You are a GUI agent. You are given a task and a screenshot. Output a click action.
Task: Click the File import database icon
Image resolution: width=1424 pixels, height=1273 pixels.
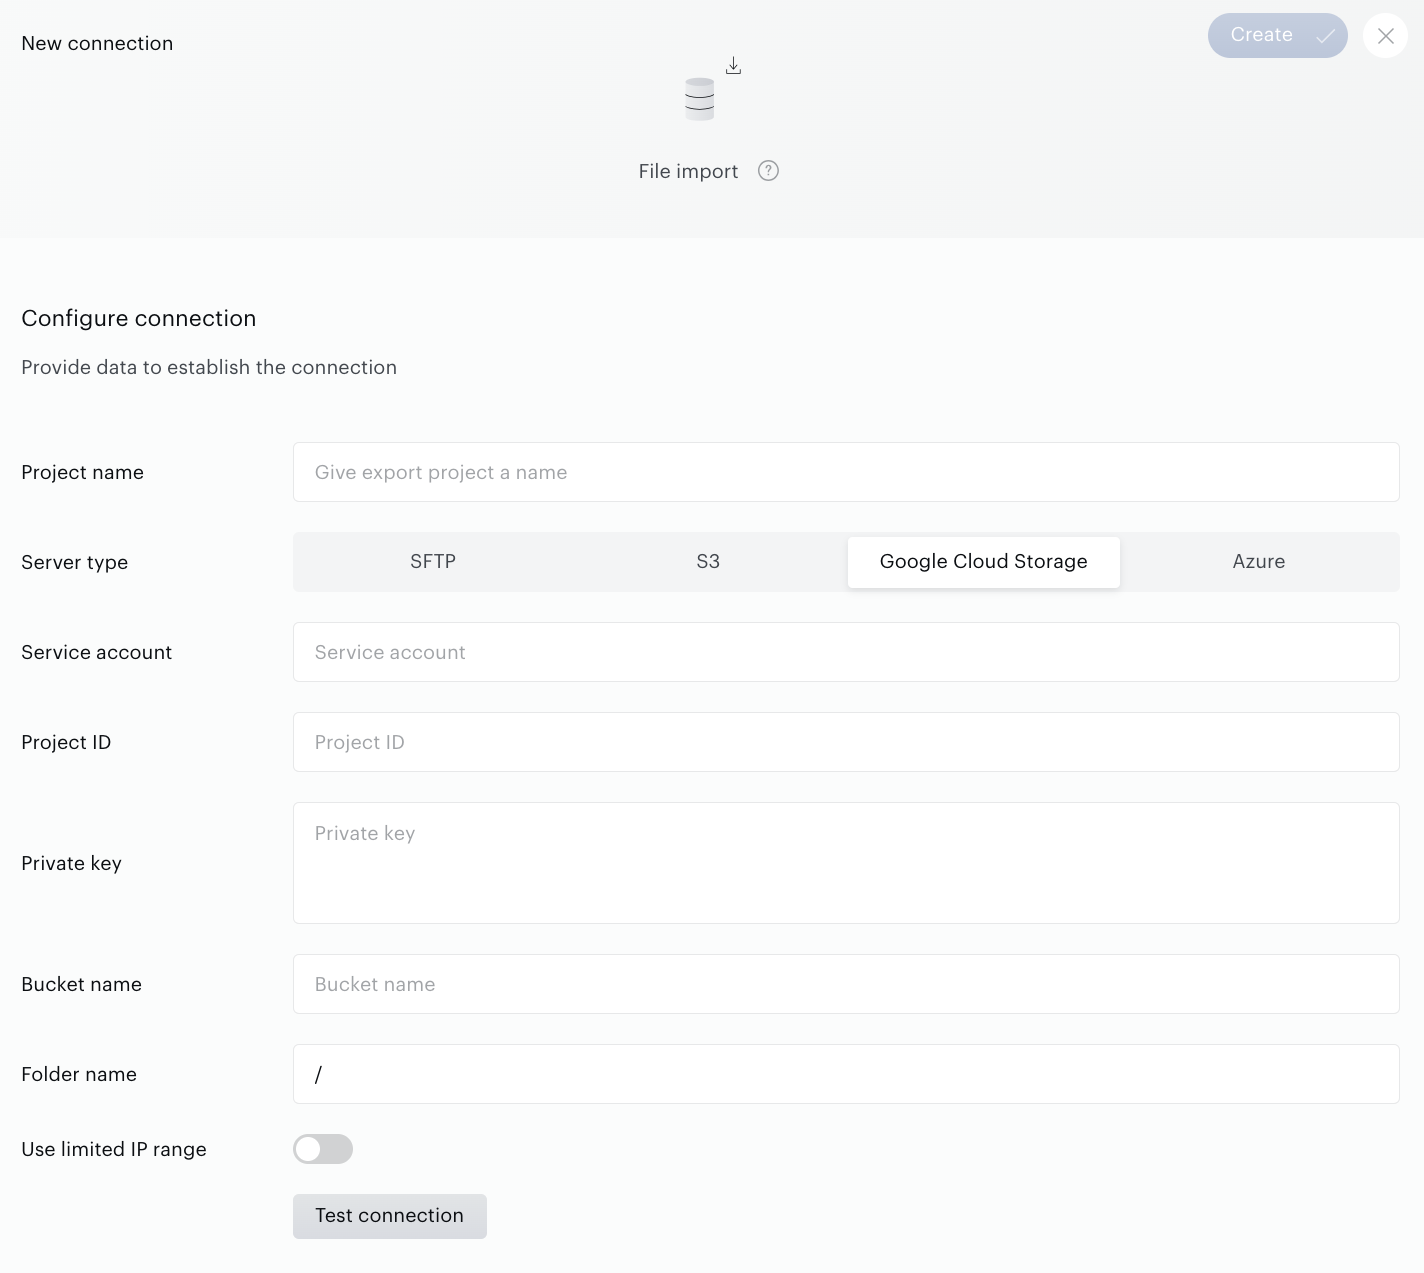700,99
